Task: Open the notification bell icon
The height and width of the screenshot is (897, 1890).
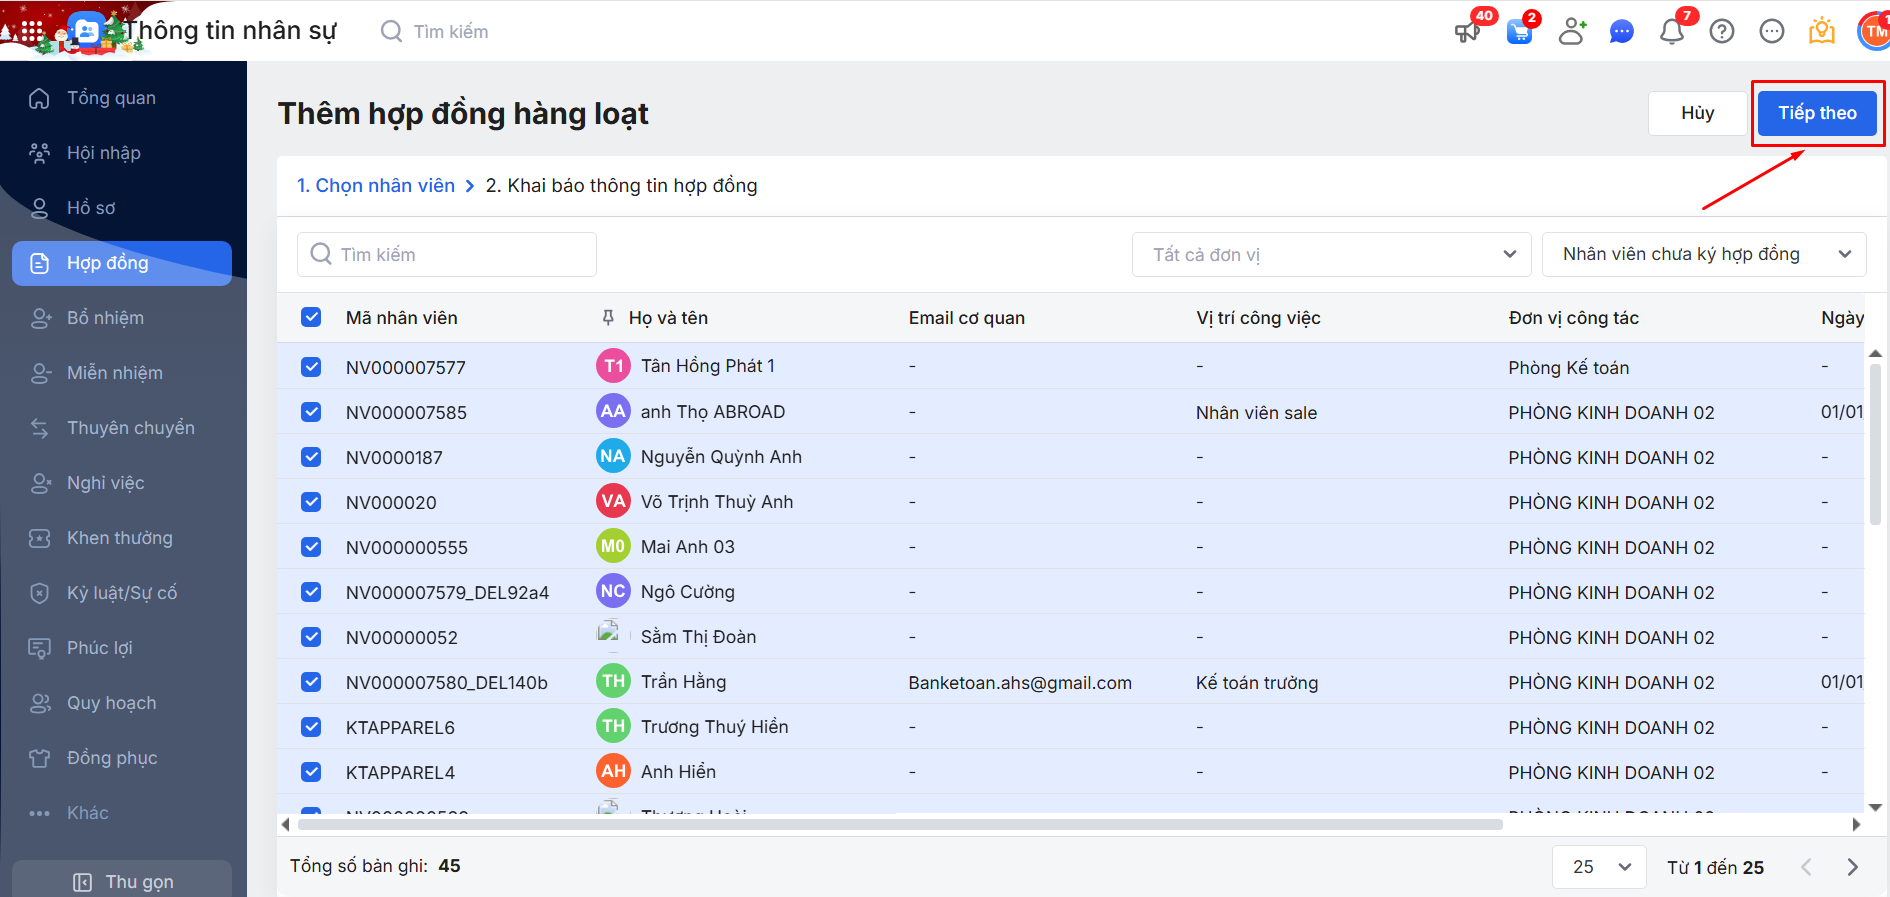Action: click(x=1671, y=32)
